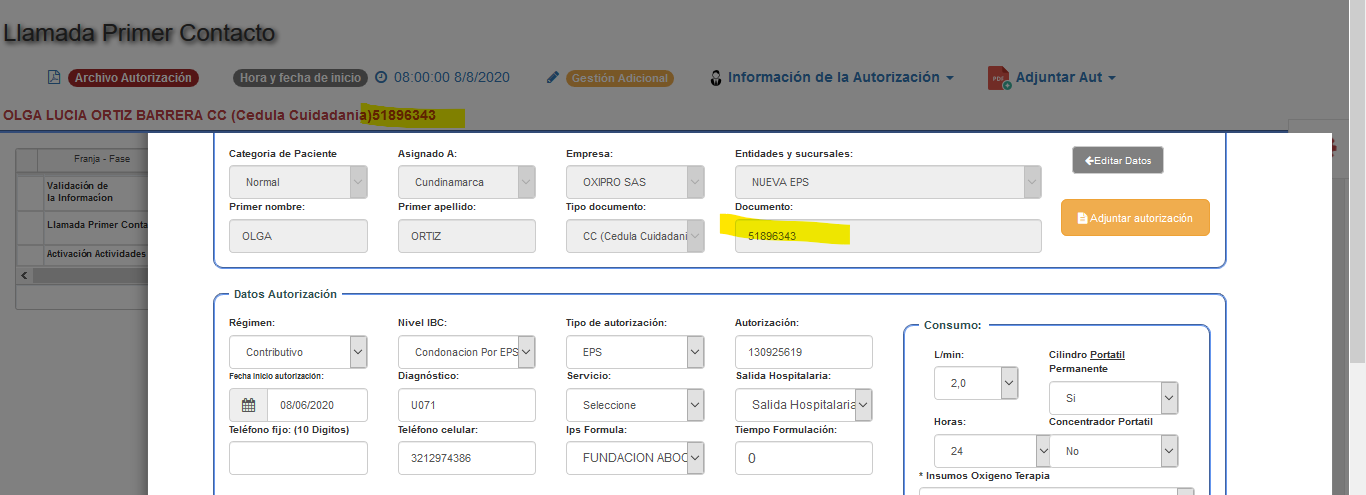Click Primer apellido field containing ORTIZ
Screen dimensions: 1366x495
tap(467, 236)
